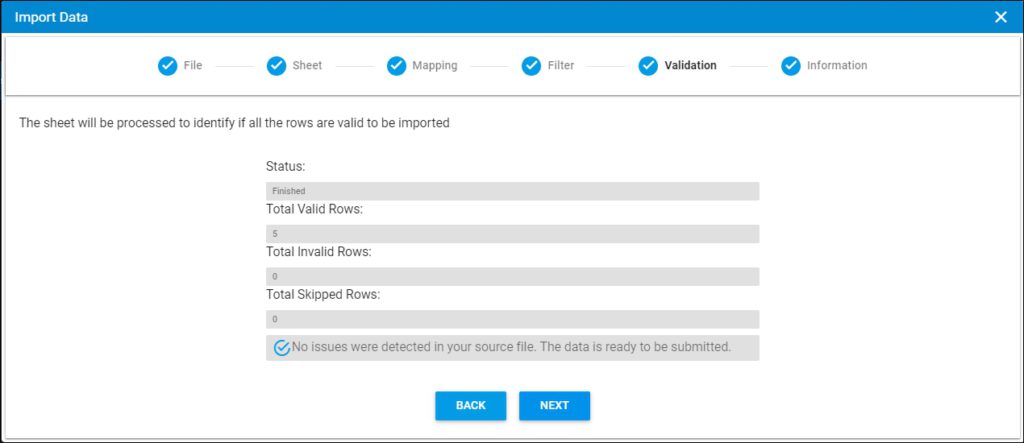1024x443 pixels.
Task: Click the Status field showing Finished
Action: click(513, 191)
